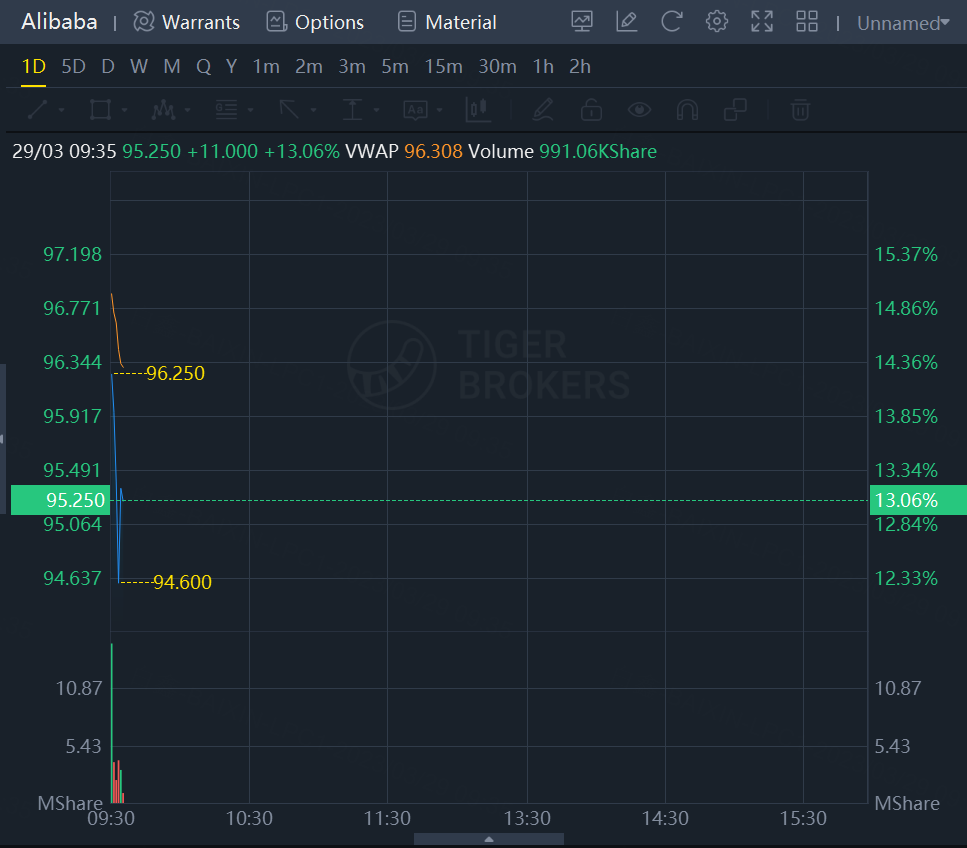Switch to the 5D timeframe

(73, 66)
